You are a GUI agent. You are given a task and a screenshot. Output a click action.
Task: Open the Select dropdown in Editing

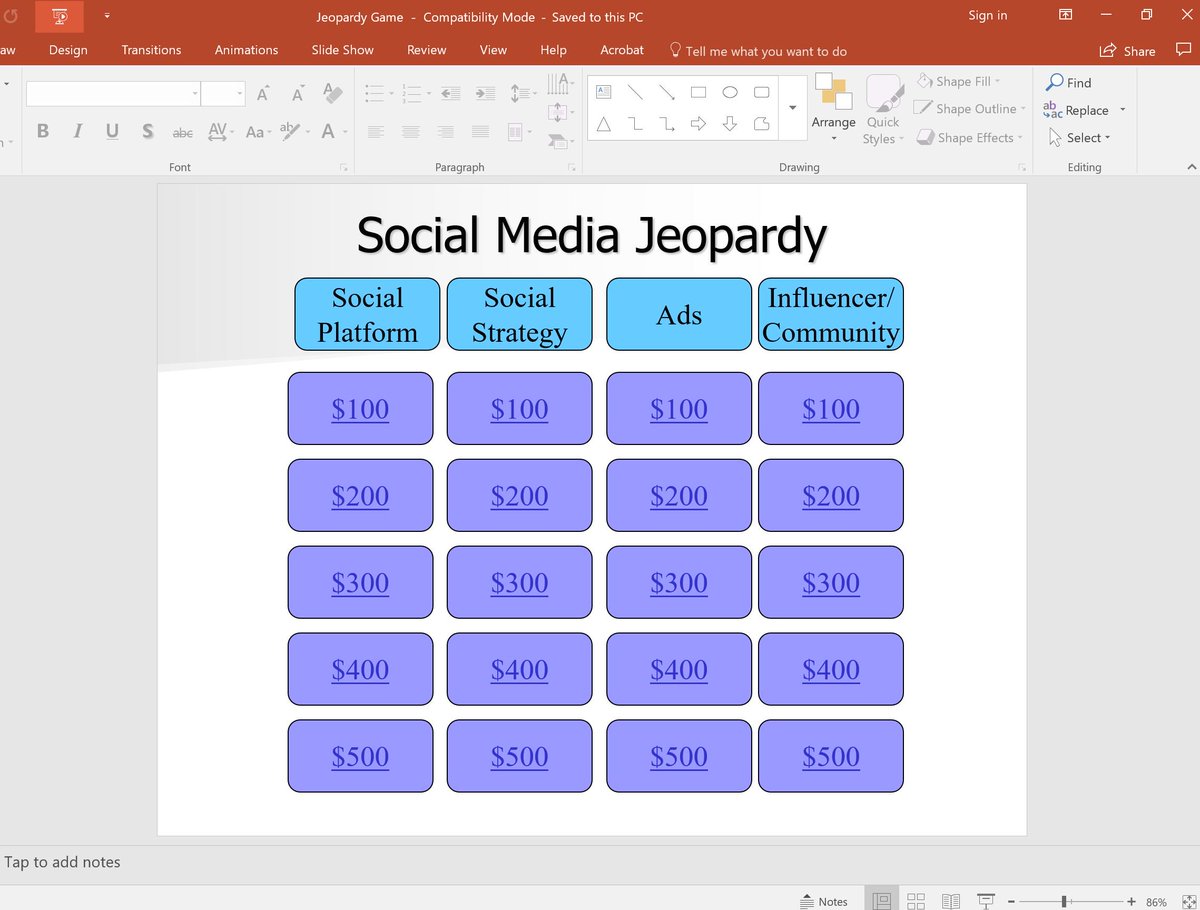(1080, 138)
